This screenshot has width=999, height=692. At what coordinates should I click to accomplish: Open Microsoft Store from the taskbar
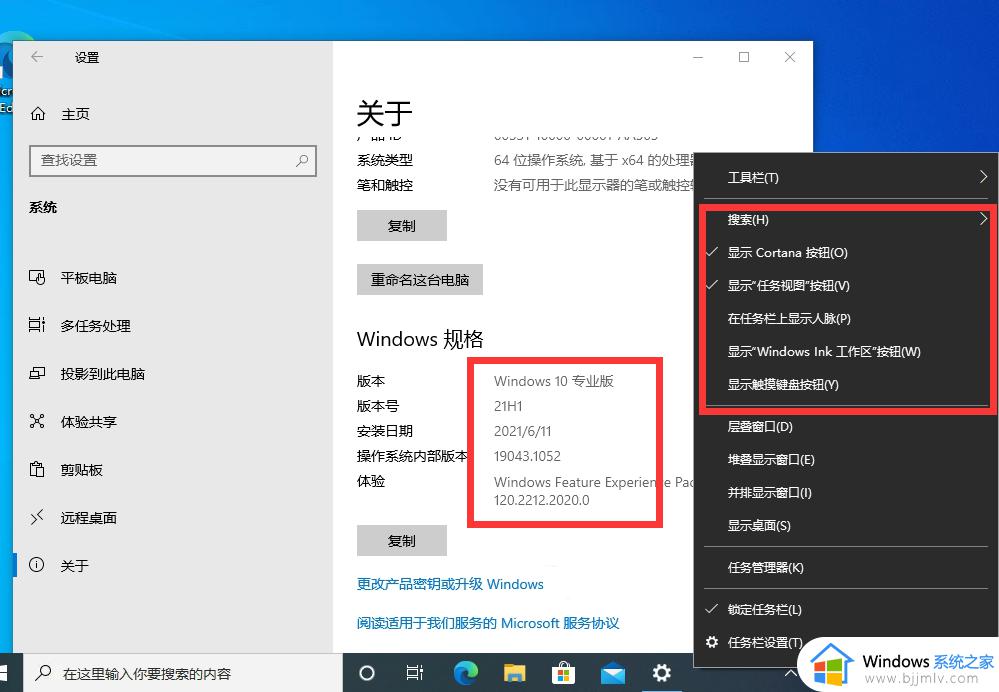tap(563, 673)
